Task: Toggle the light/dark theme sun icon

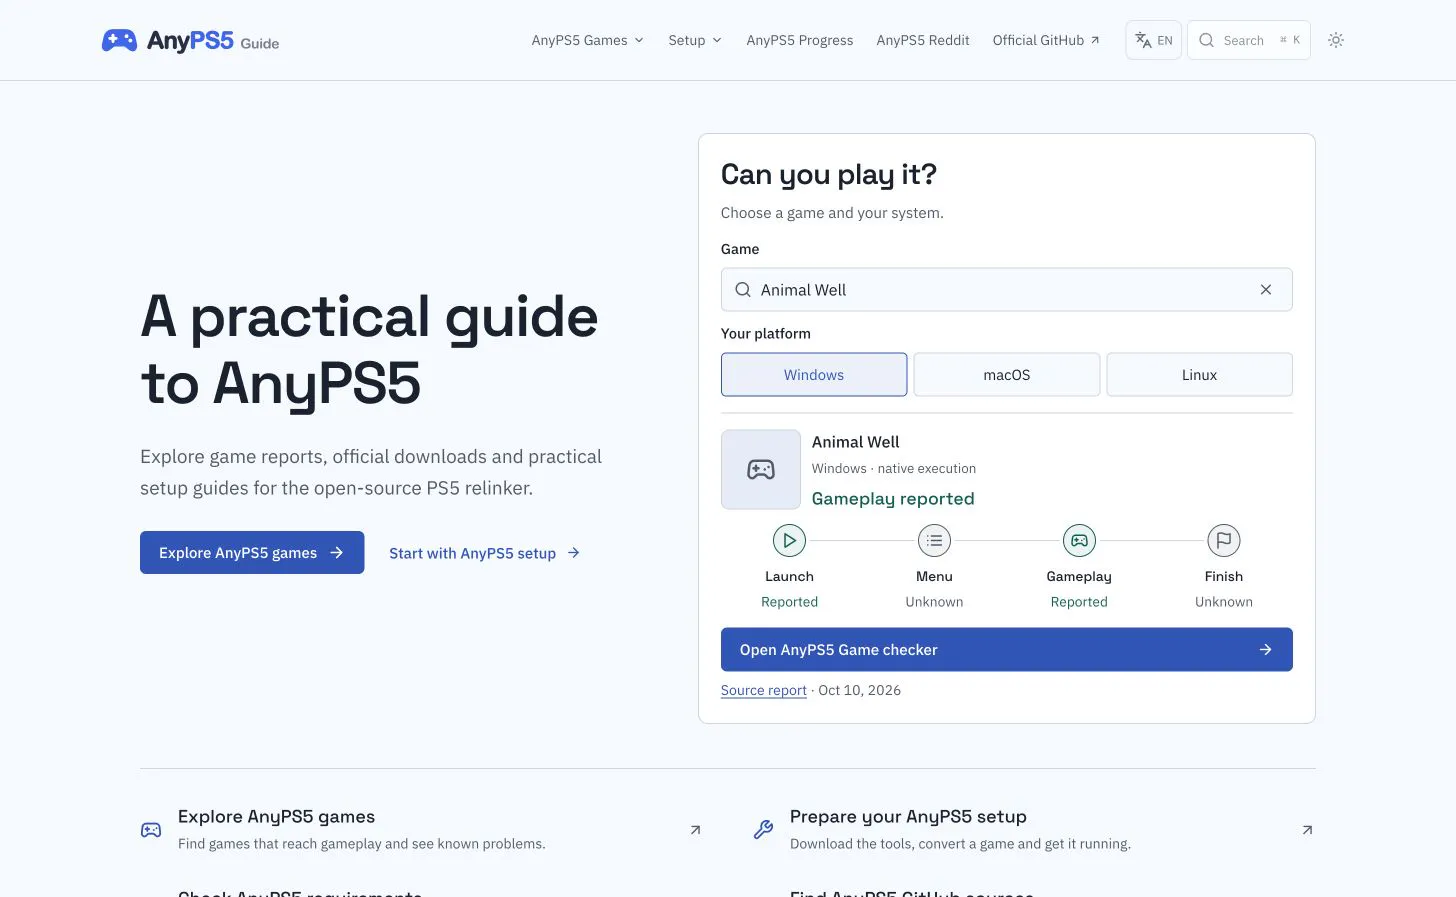Action: coord(1336,40)
